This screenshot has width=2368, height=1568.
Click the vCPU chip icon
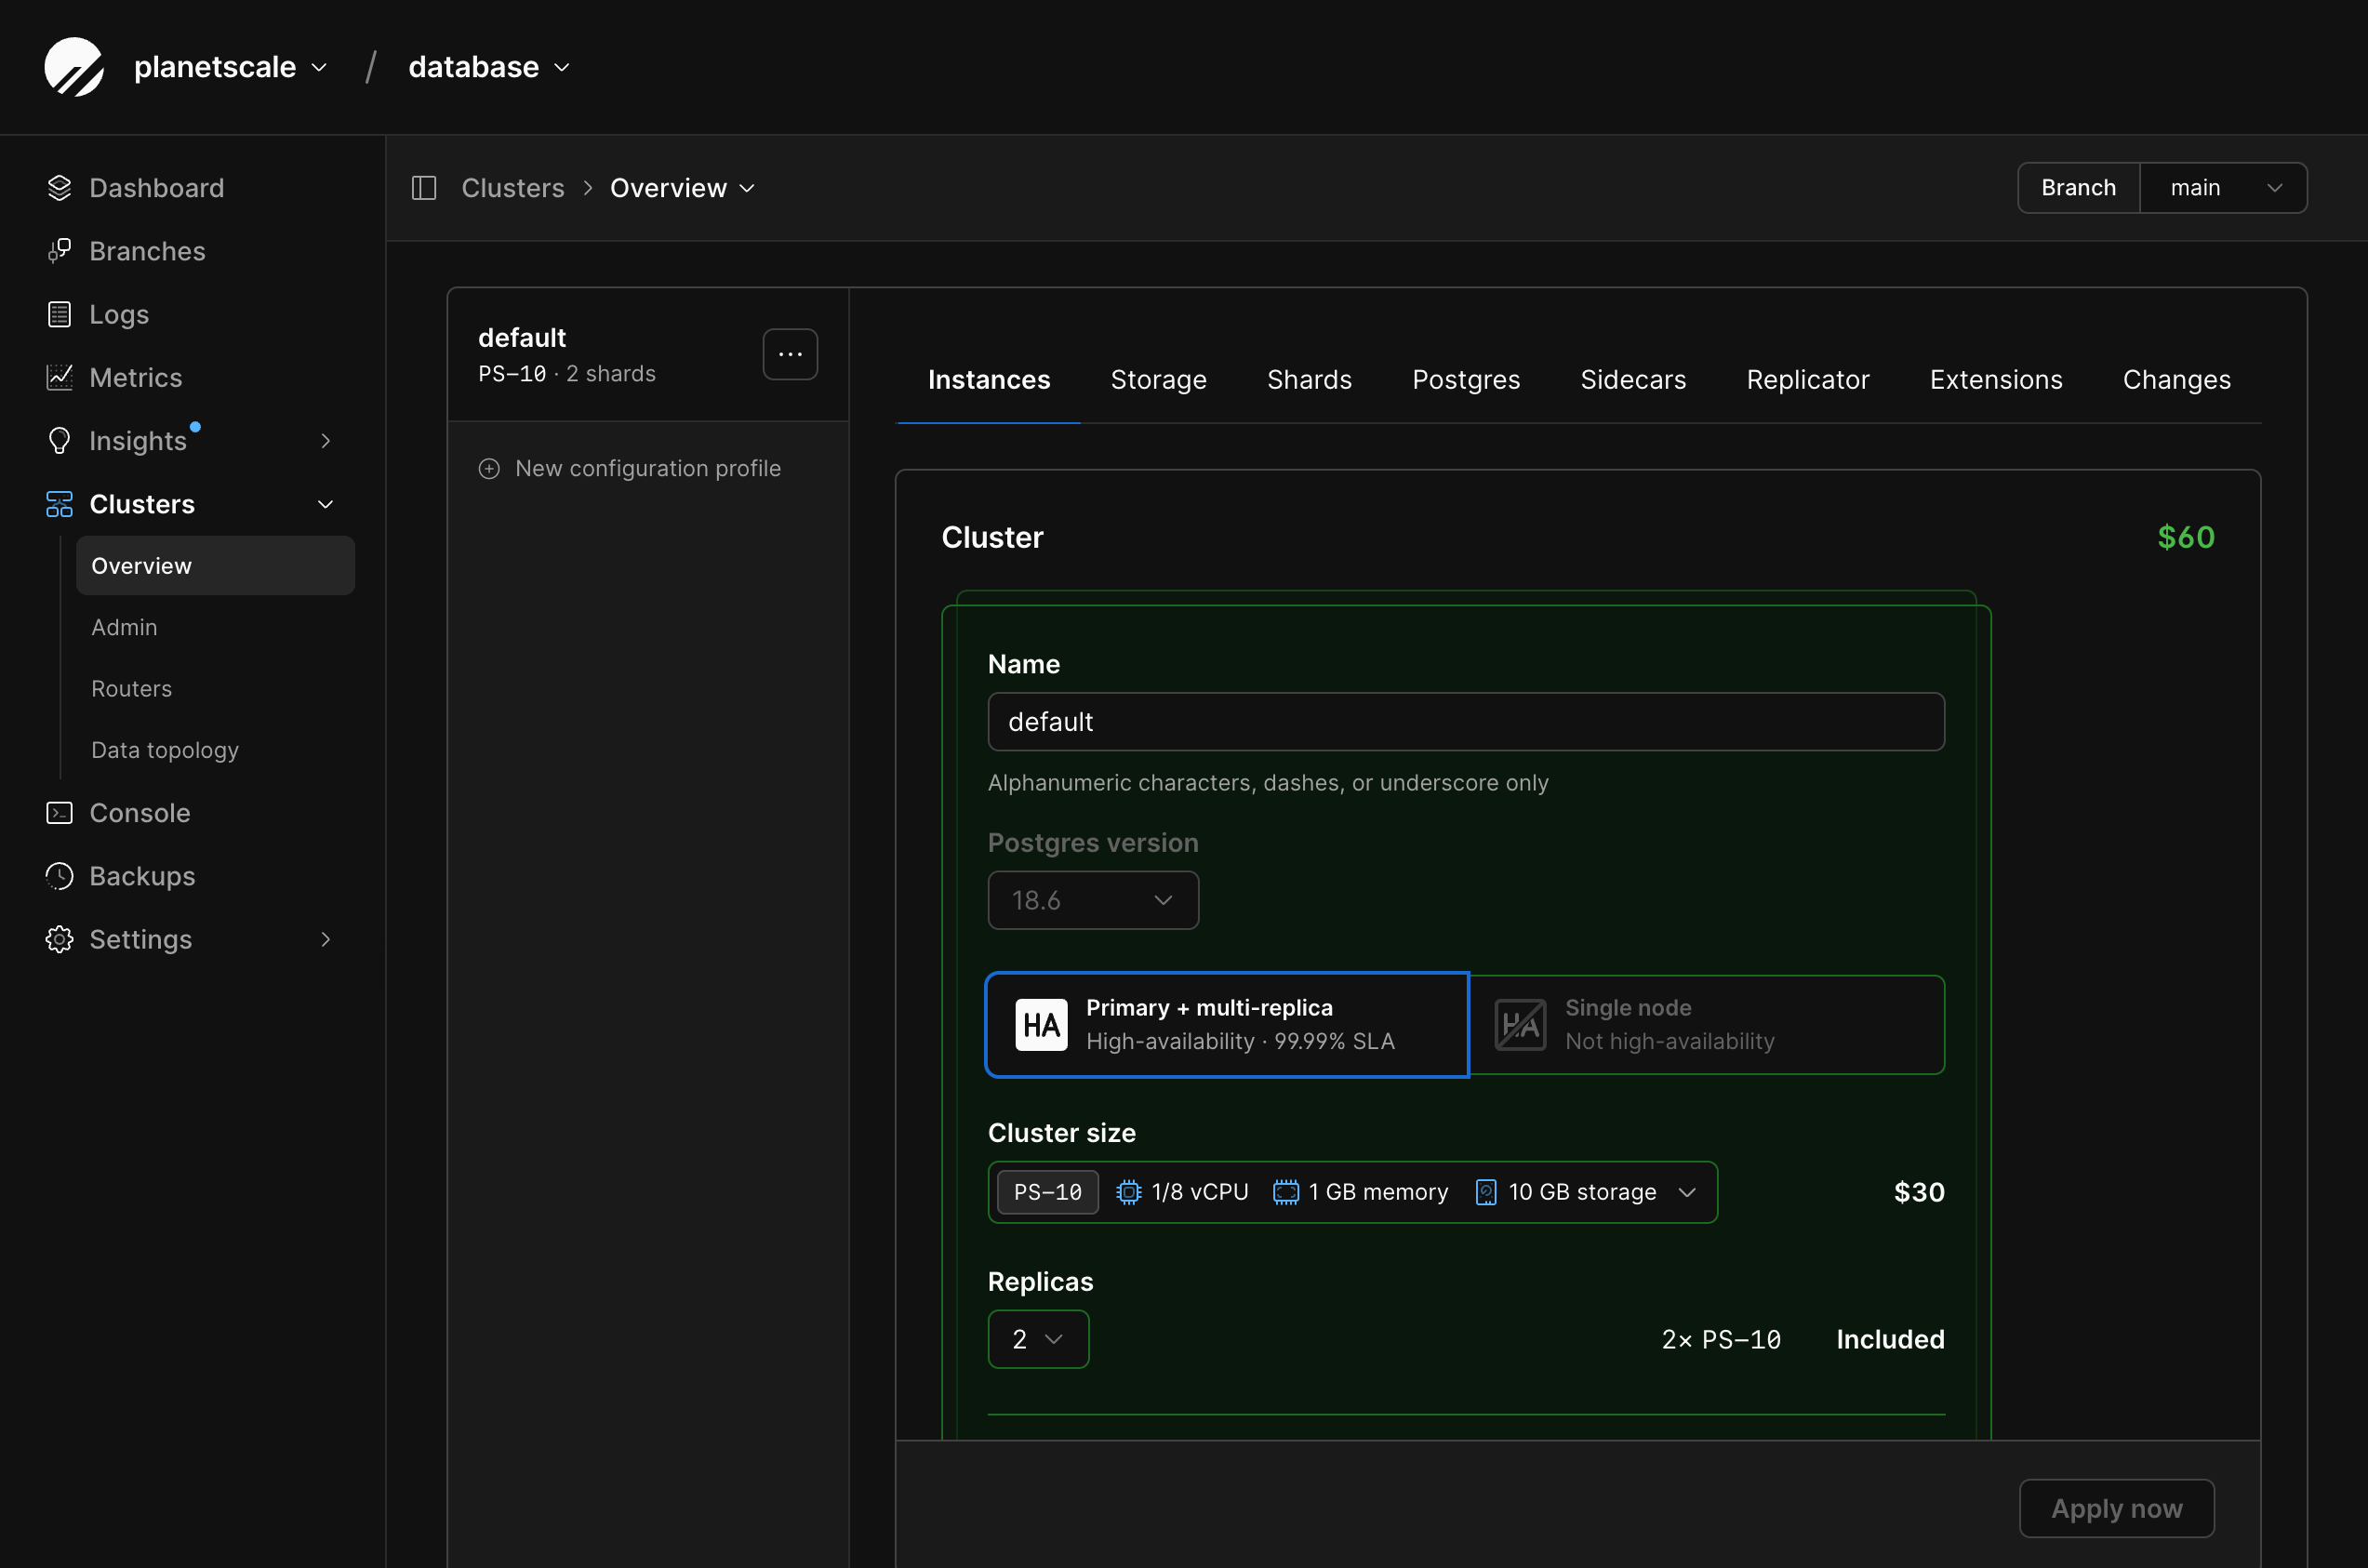coord(1128,1192)
